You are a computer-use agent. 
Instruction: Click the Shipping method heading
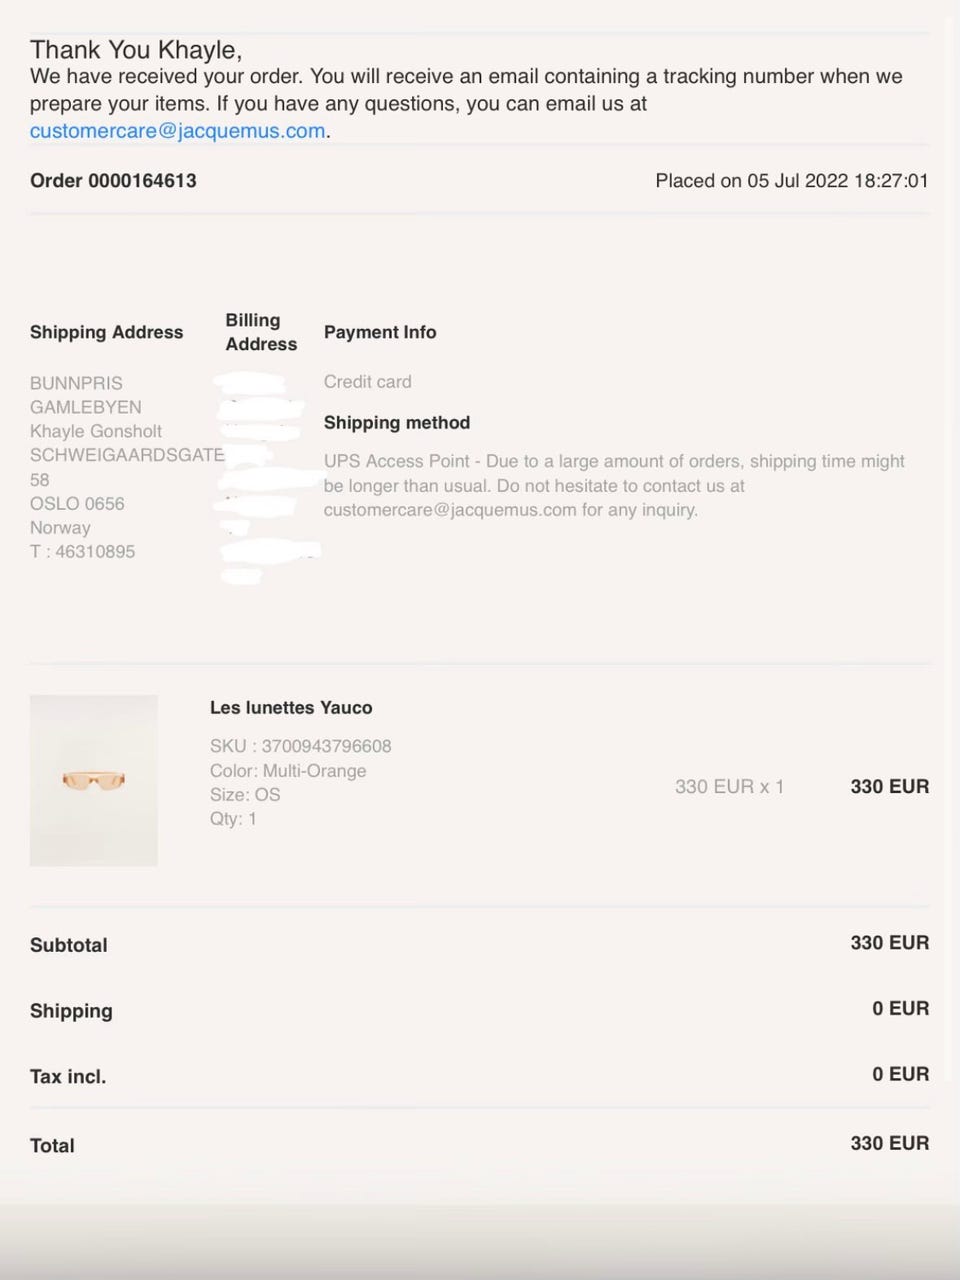(397, 422)
